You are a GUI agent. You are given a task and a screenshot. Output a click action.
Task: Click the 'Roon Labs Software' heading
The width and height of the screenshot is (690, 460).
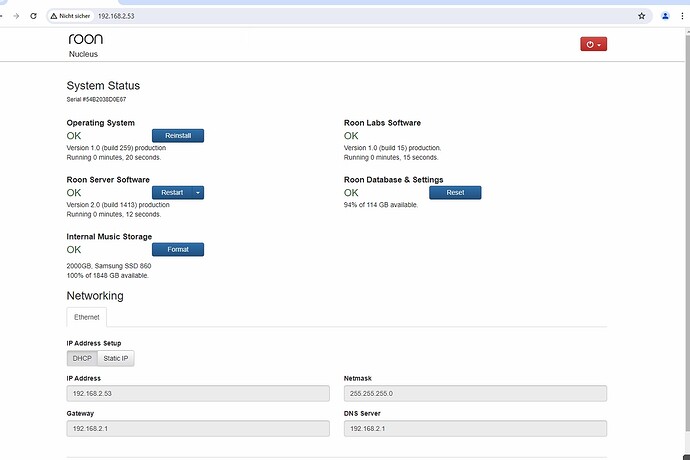(382, 123)
